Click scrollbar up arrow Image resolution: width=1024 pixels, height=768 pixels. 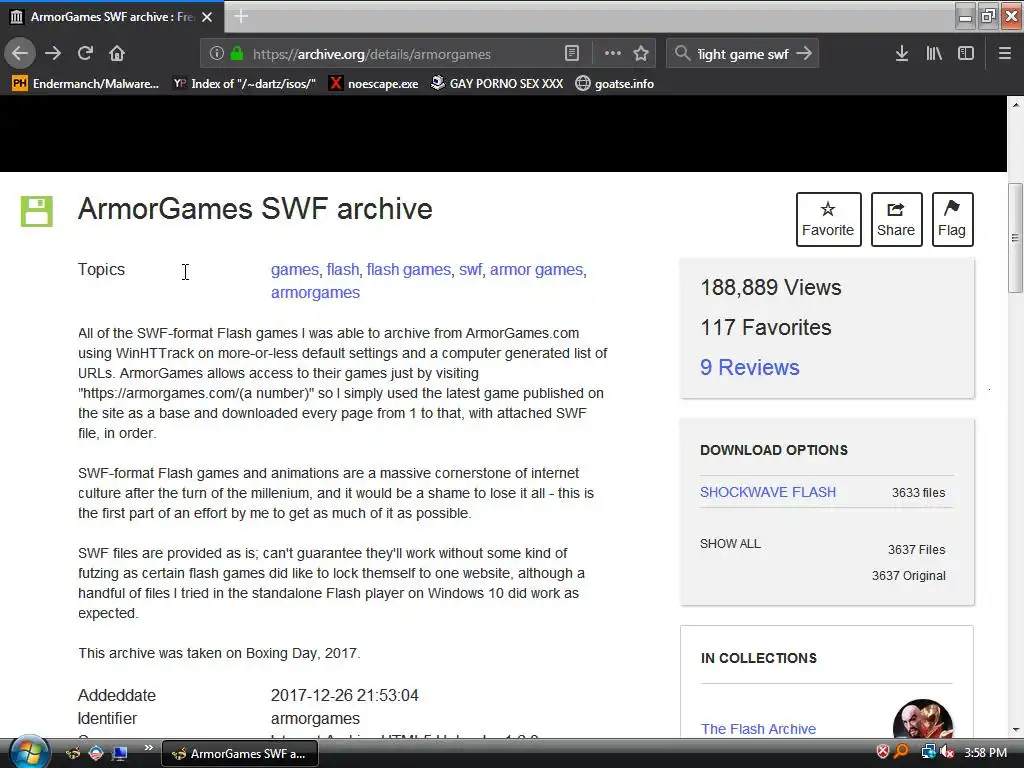(x=1016, y=104)
